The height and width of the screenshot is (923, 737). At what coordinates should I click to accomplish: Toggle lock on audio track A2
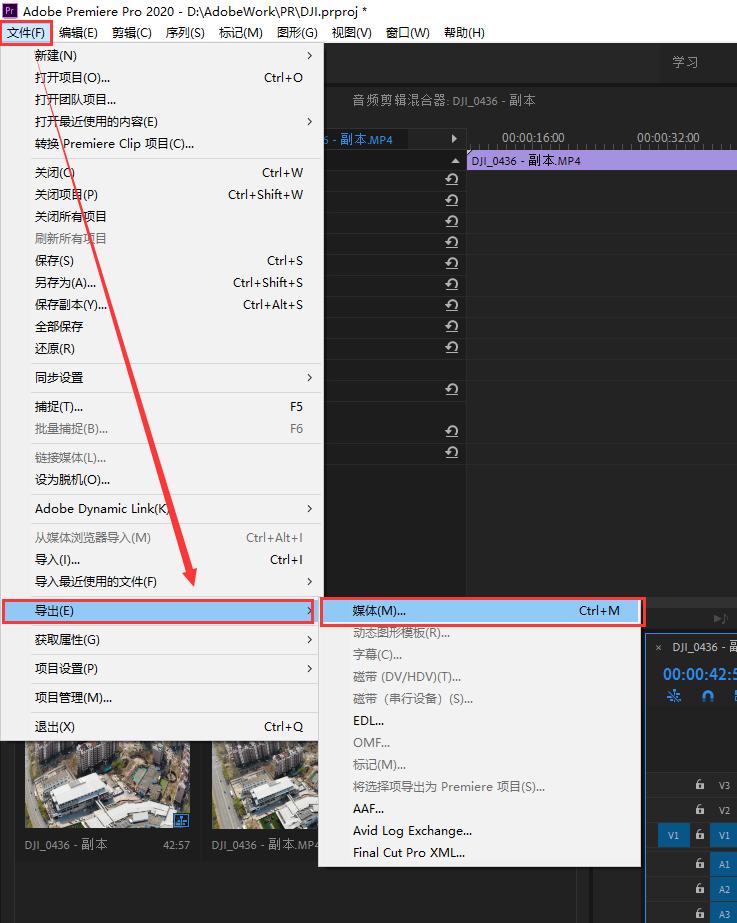tap(699, 889)
